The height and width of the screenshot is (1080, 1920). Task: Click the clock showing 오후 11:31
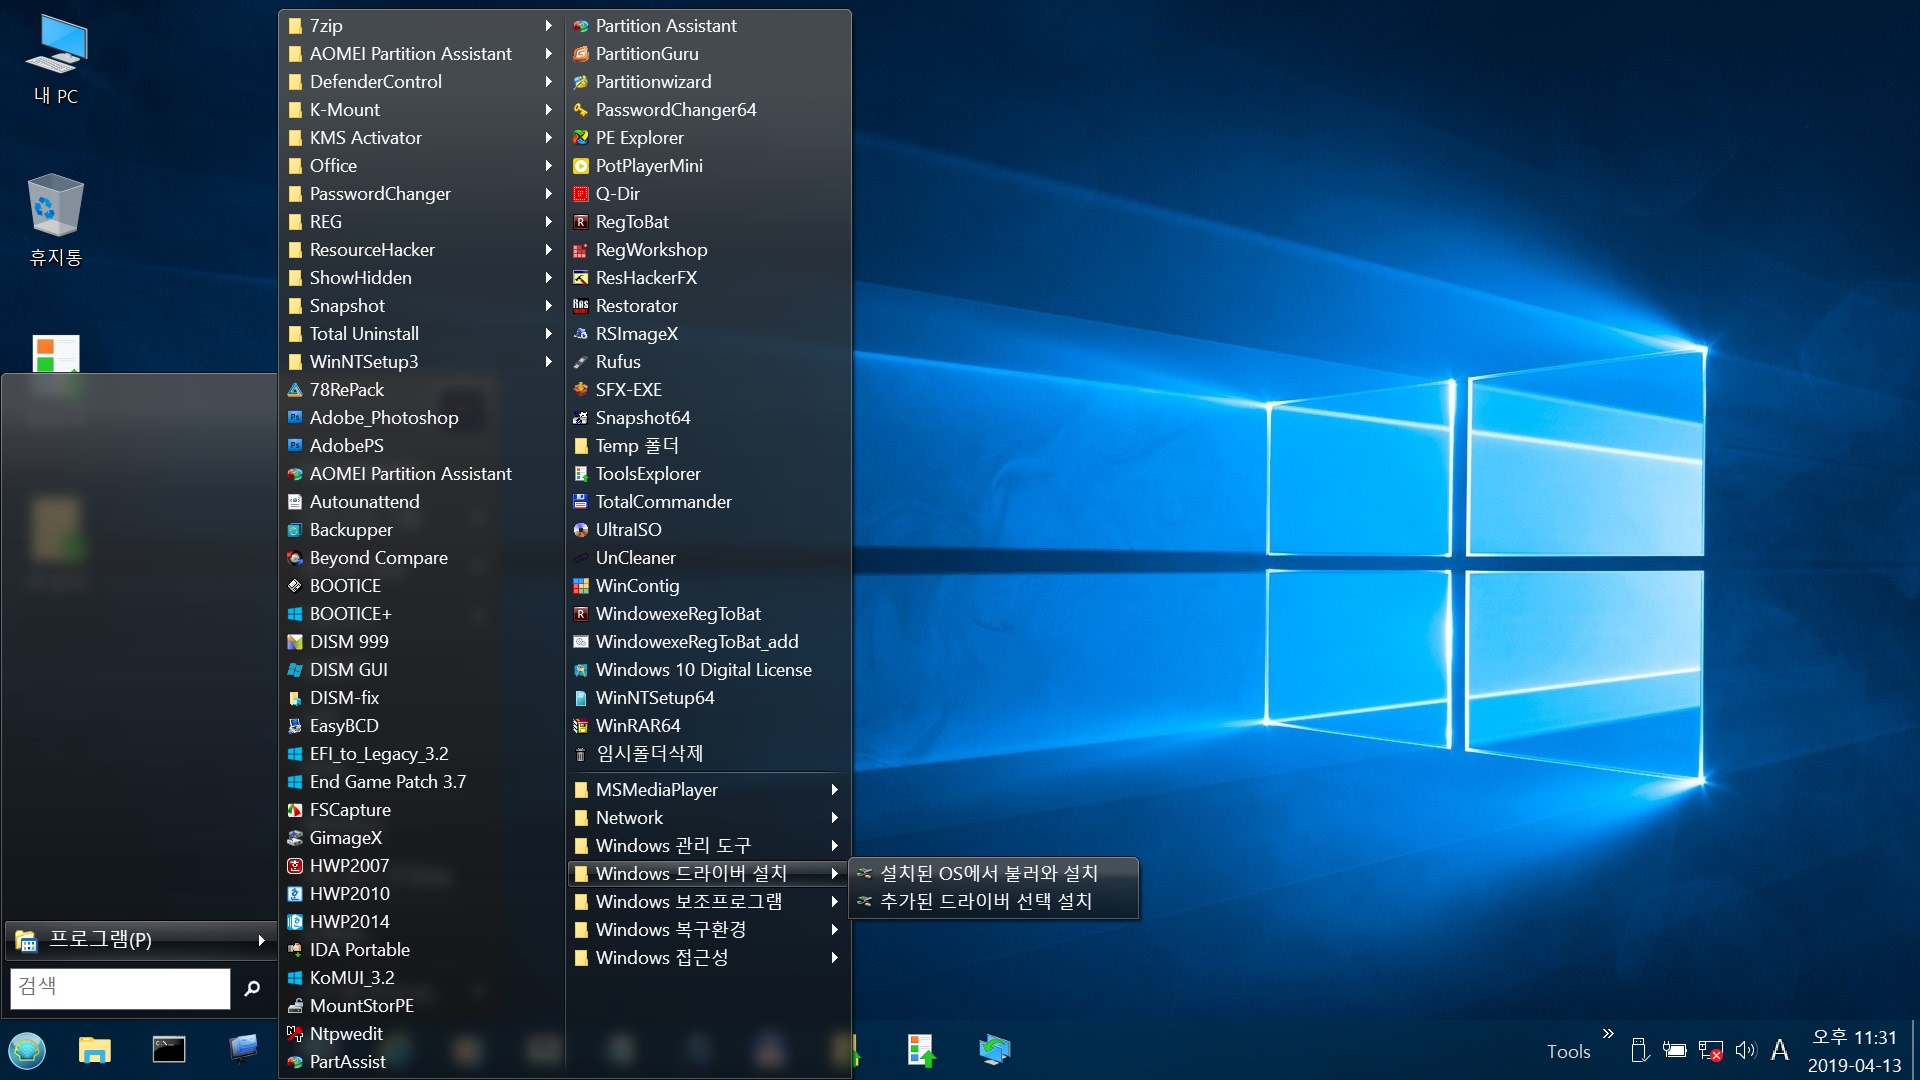click(x=1854, y=1038)
